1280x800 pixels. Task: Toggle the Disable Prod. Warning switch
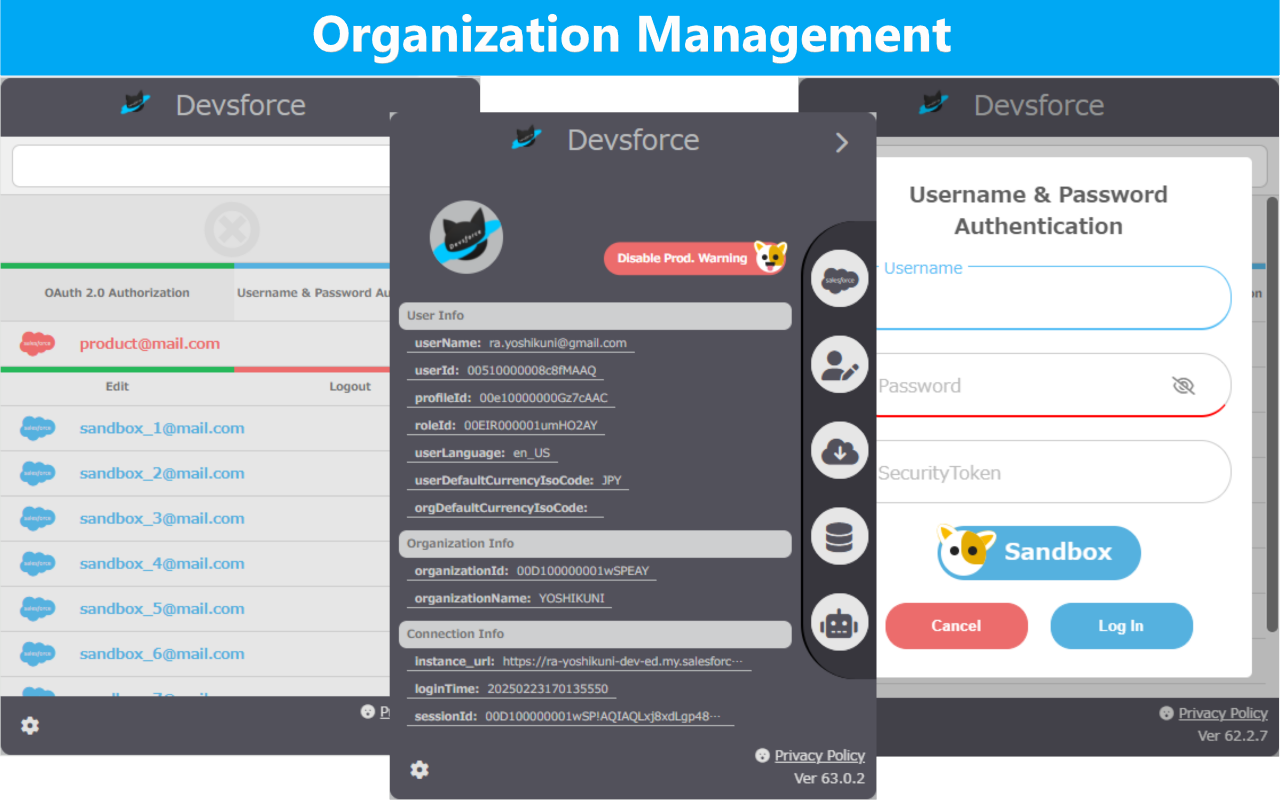[x=695, y=257]
